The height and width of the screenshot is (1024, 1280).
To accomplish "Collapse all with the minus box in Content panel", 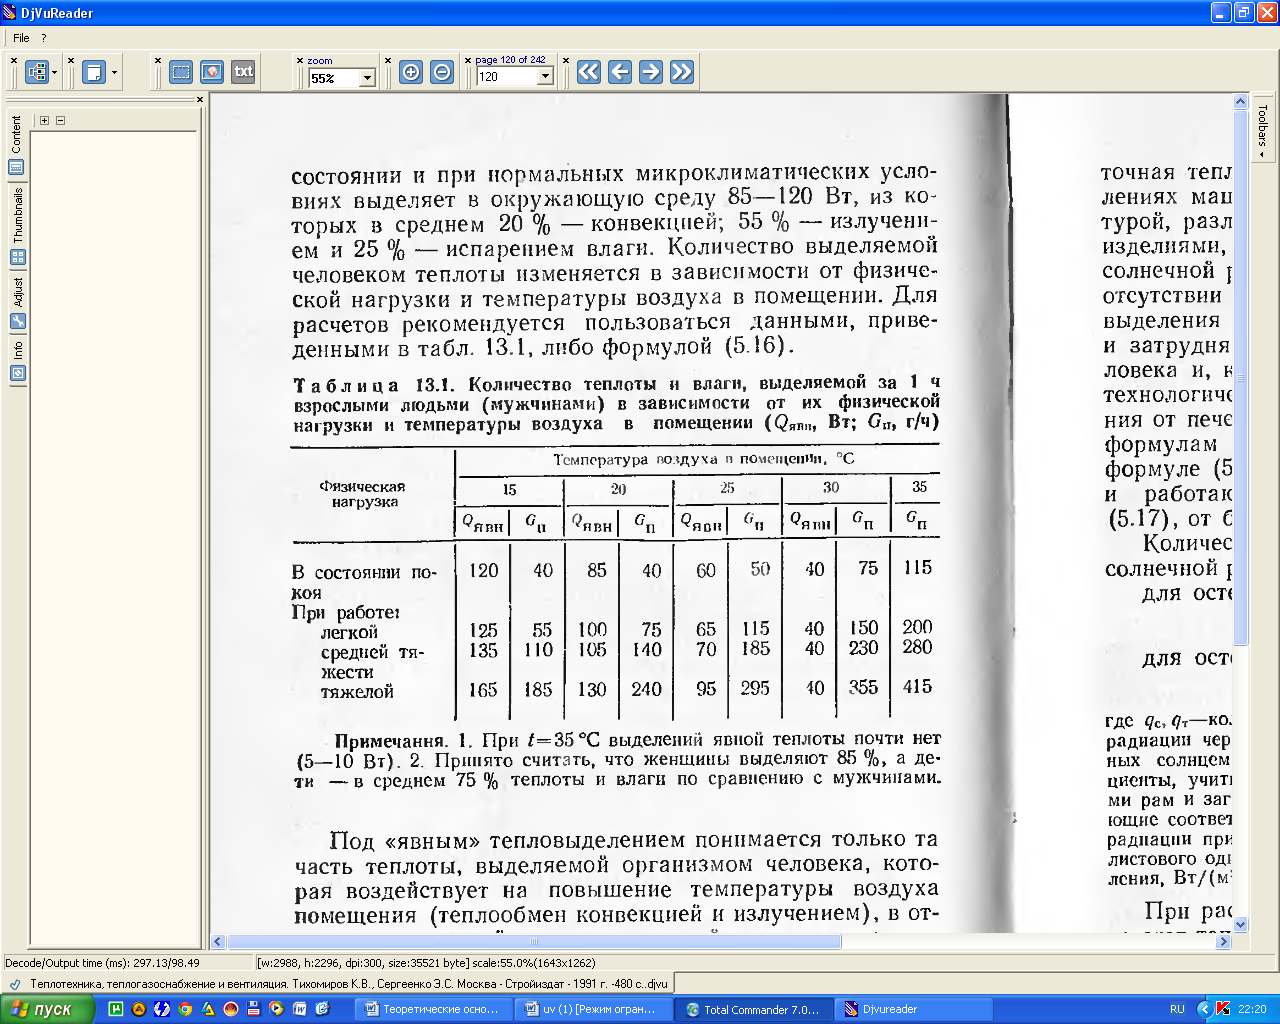I will [60, 120].
